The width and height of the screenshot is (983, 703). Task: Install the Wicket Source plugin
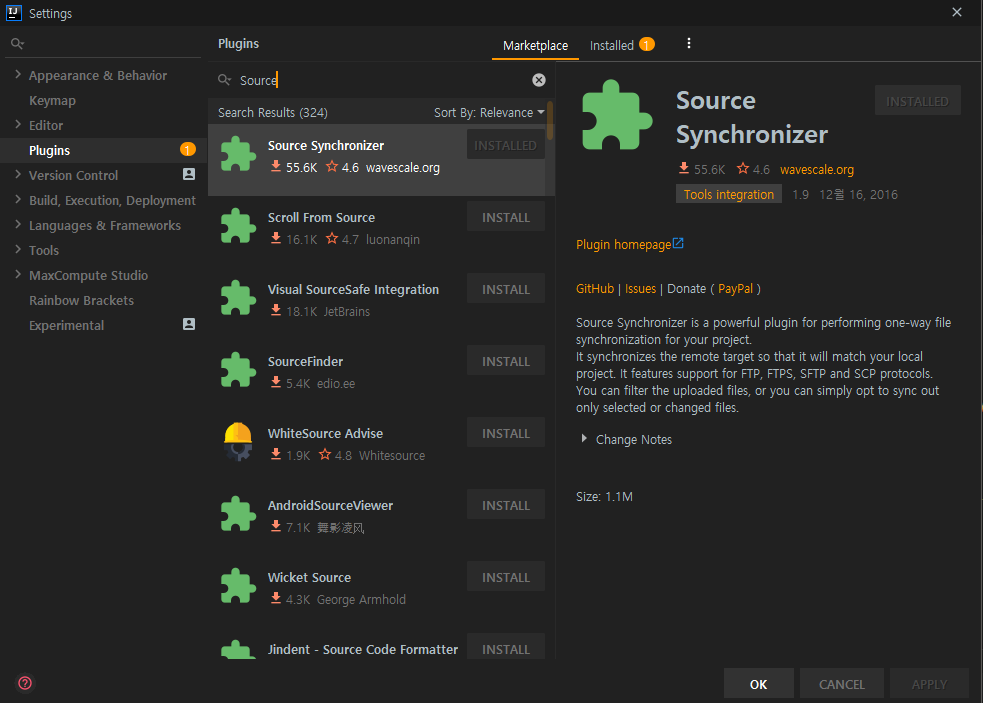coord(506,577)
